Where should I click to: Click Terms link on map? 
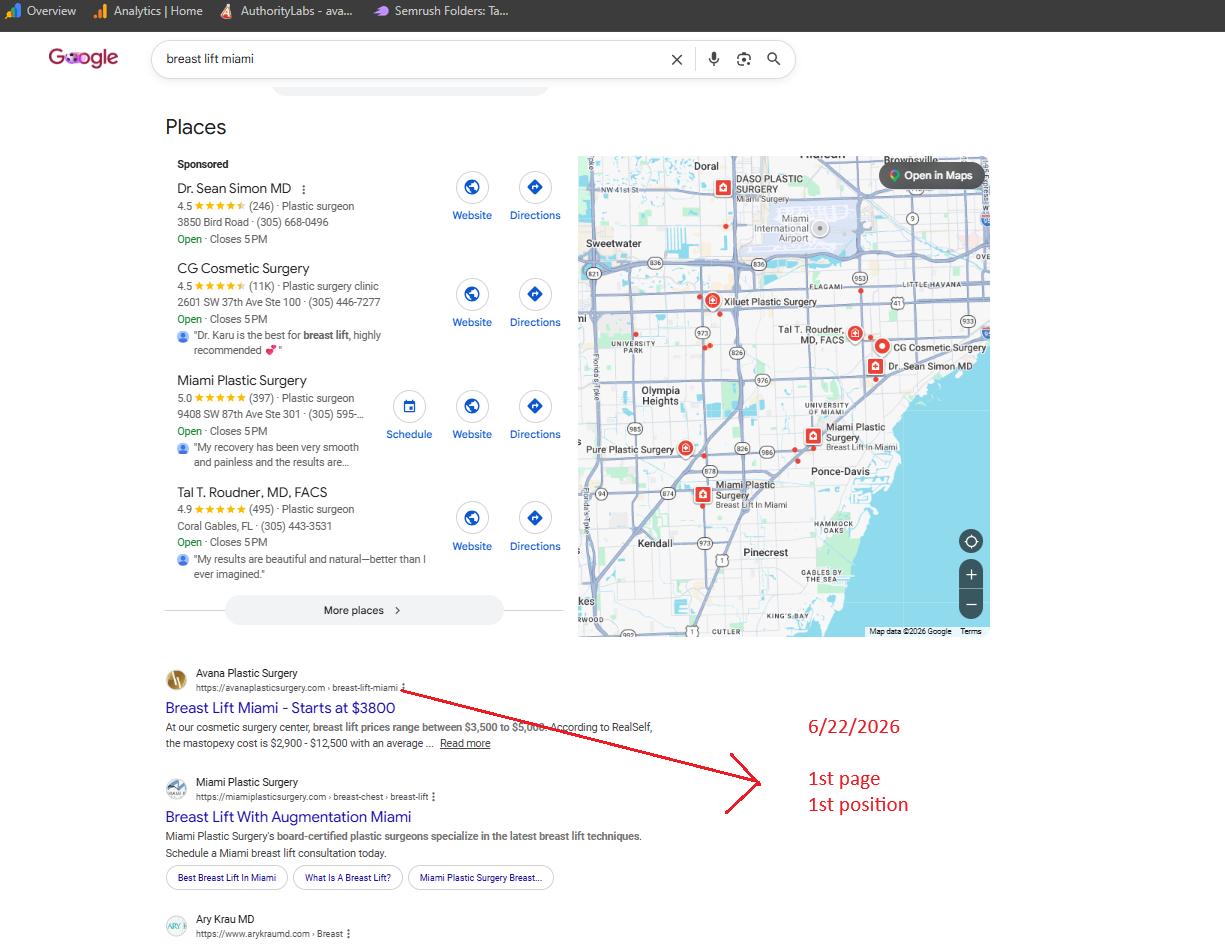pyautogui.click(x=971, y=632)
